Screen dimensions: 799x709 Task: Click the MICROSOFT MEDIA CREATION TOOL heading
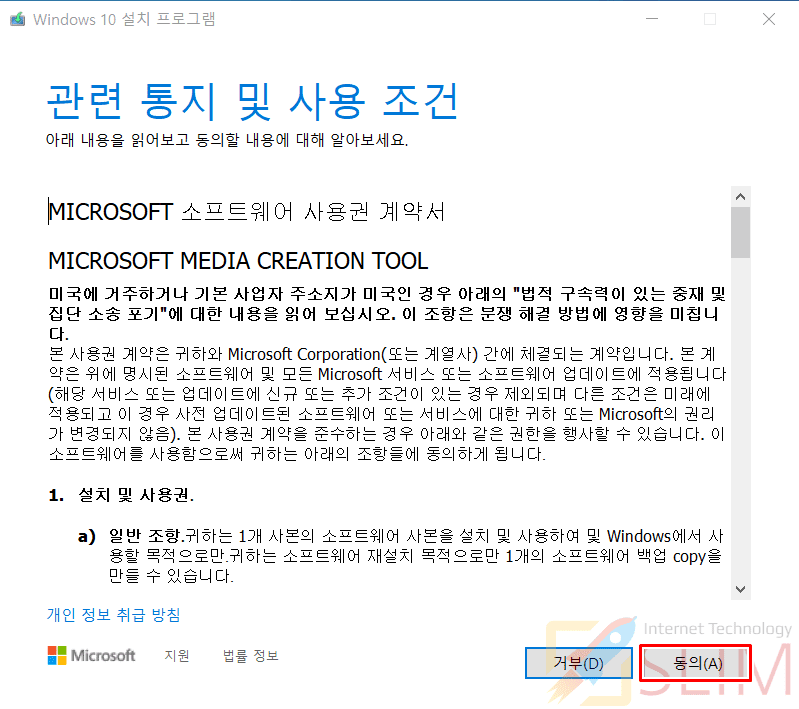(238, 261)
